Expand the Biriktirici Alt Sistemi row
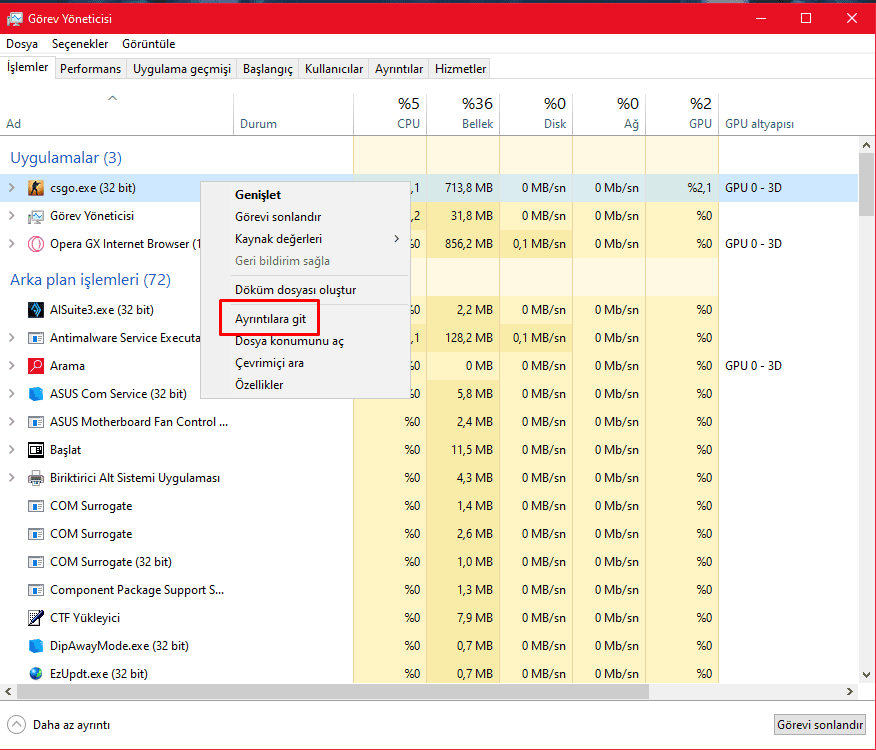Screen dimensions: 876x750 point(12,478)
